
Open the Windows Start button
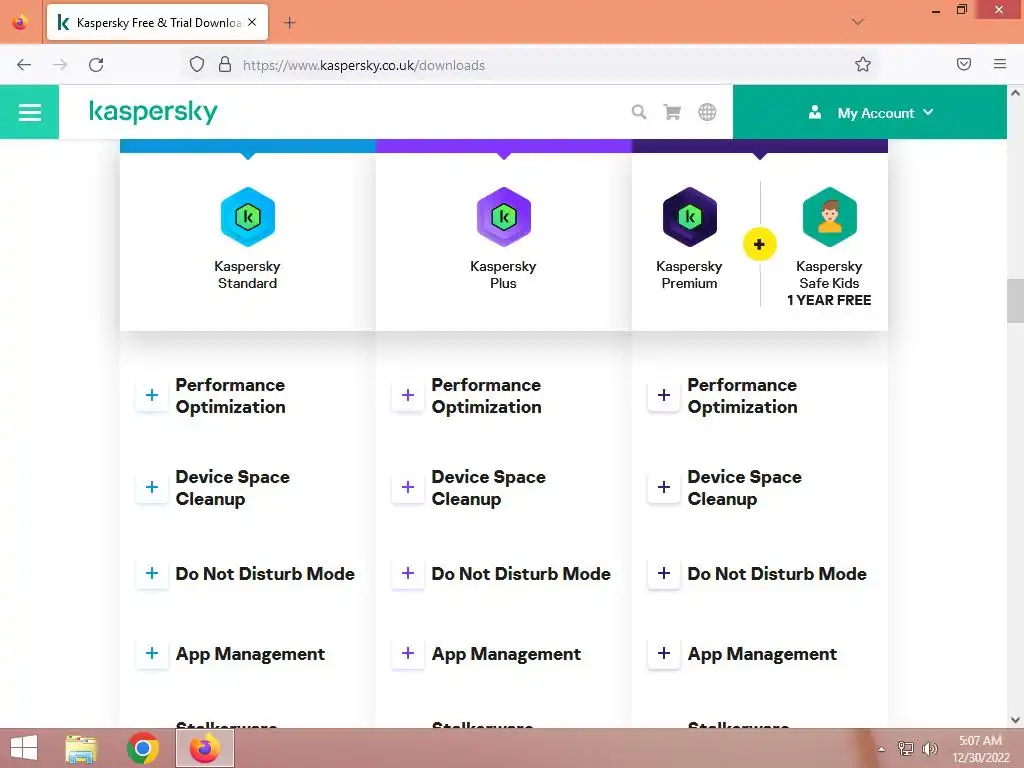click(24, 748)
